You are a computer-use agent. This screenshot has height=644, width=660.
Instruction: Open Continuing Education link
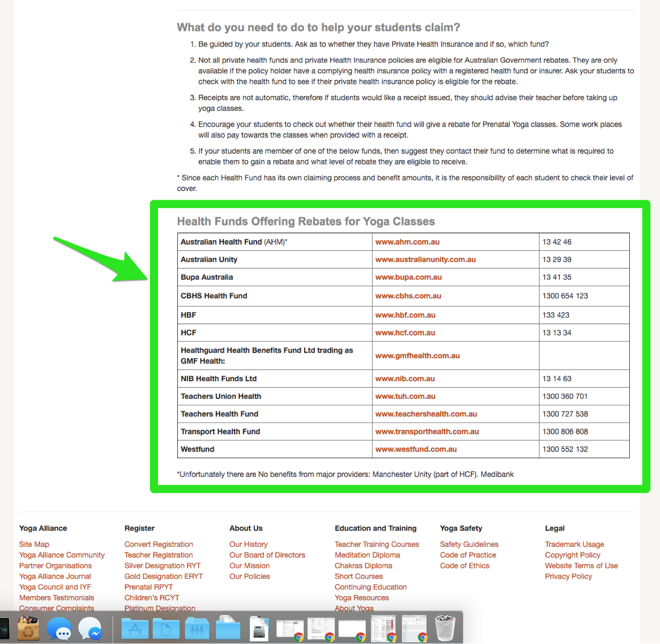tap(370, 587)
